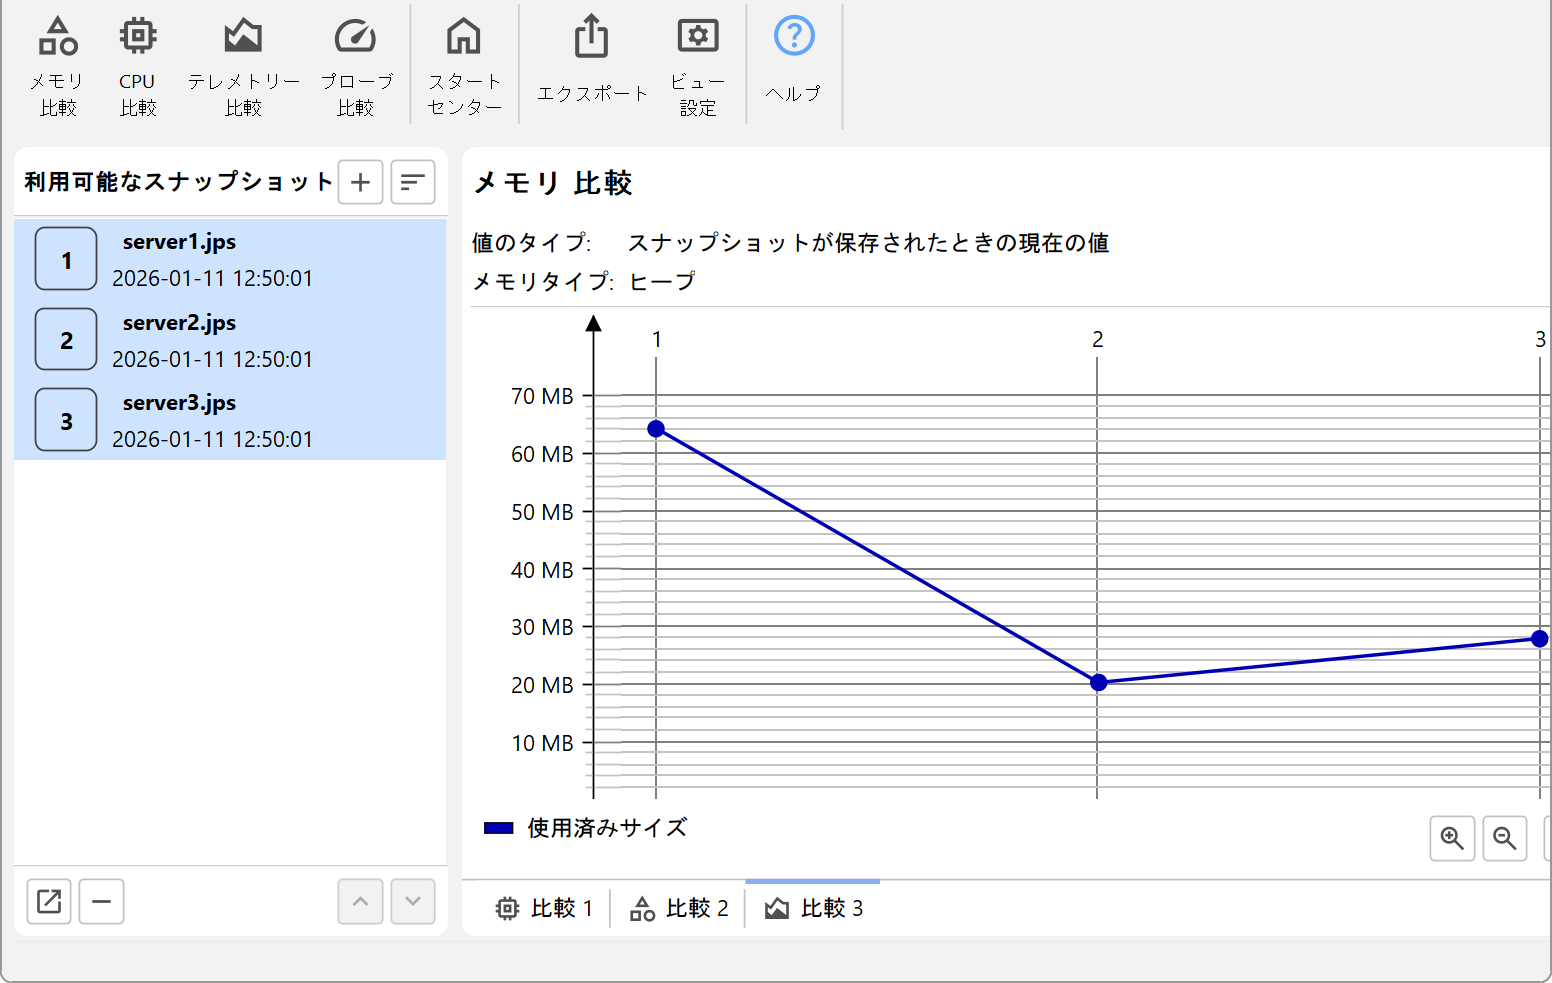Select the server3.jps snapshot
The height and width of the screenshot is (983, 1552).
point(230,420)
